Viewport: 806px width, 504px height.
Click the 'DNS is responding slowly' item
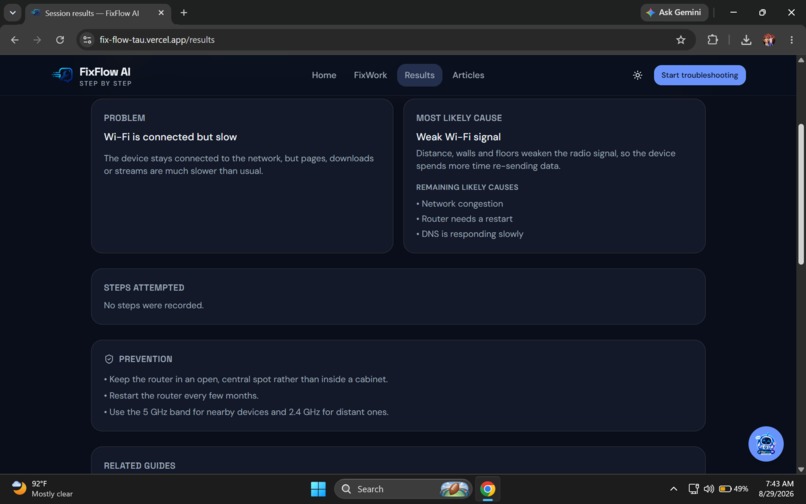coord(472,234)
